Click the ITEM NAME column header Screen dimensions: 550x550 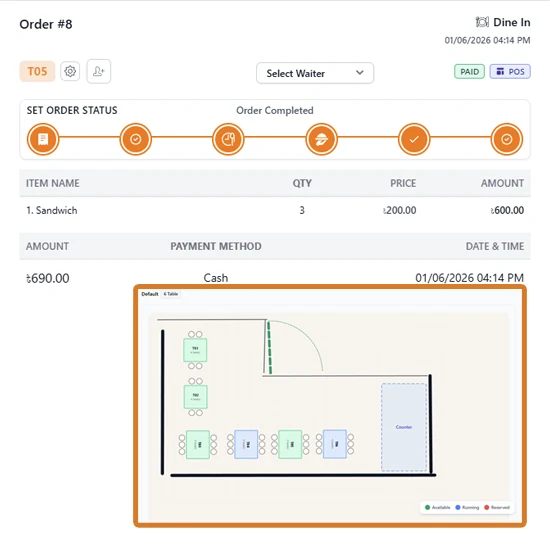[x=53, y=183]
